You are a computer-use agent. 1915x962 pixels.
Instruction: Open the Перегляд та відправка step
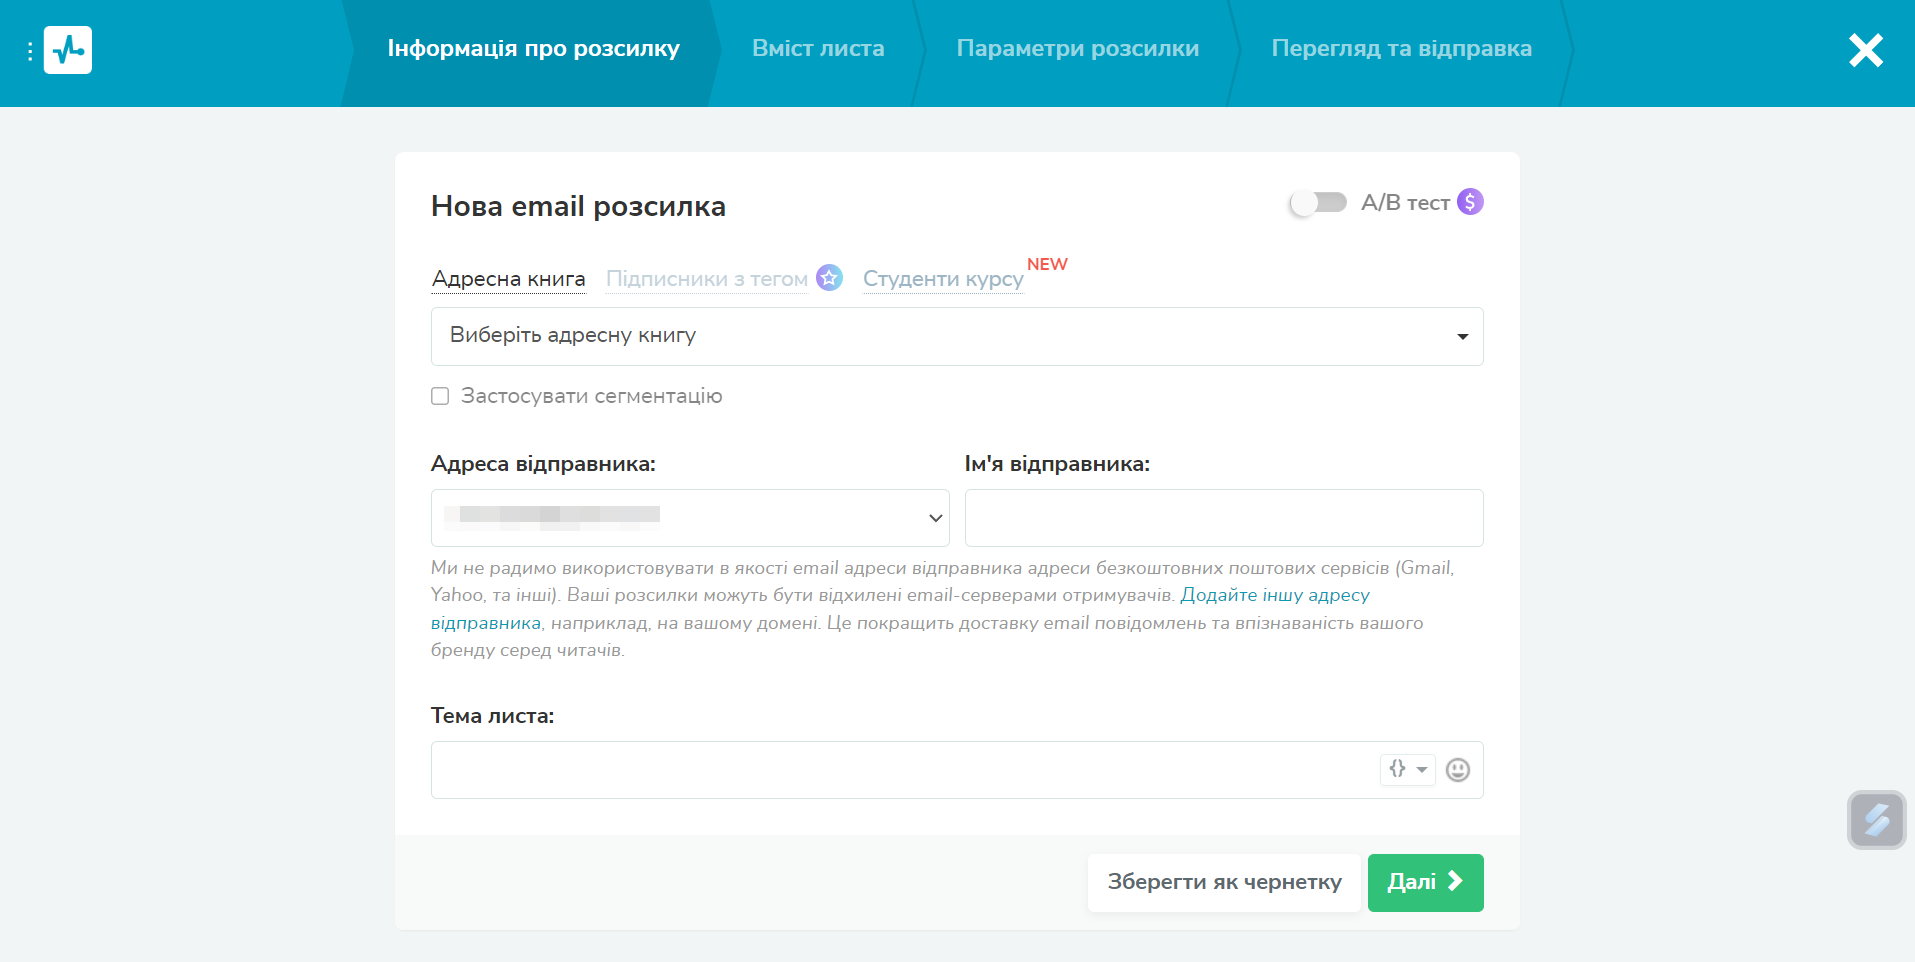point(1401,49)
